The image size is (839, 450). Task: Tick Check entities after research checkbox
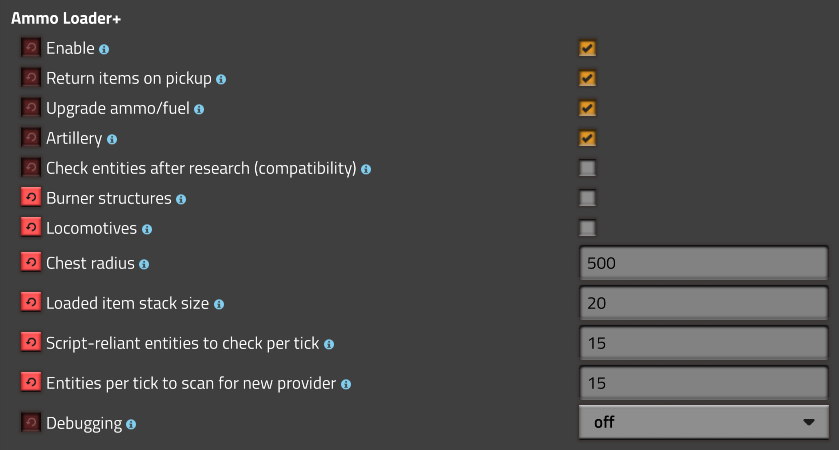point(588,168)
